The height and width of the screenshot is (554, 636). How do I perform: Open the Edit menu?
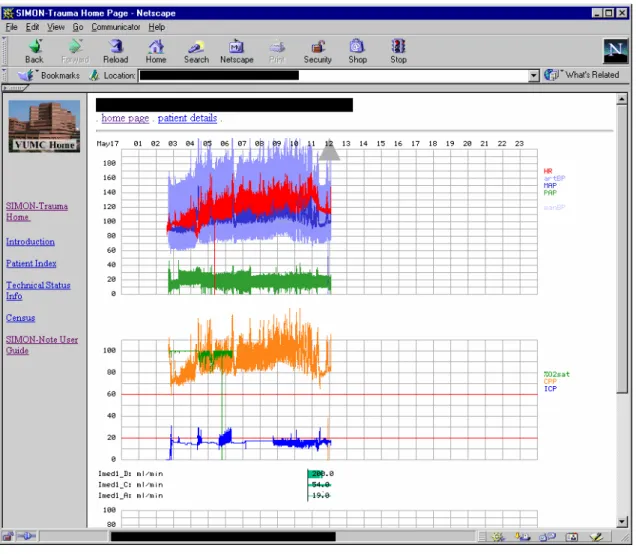click(x=32, y=27)
